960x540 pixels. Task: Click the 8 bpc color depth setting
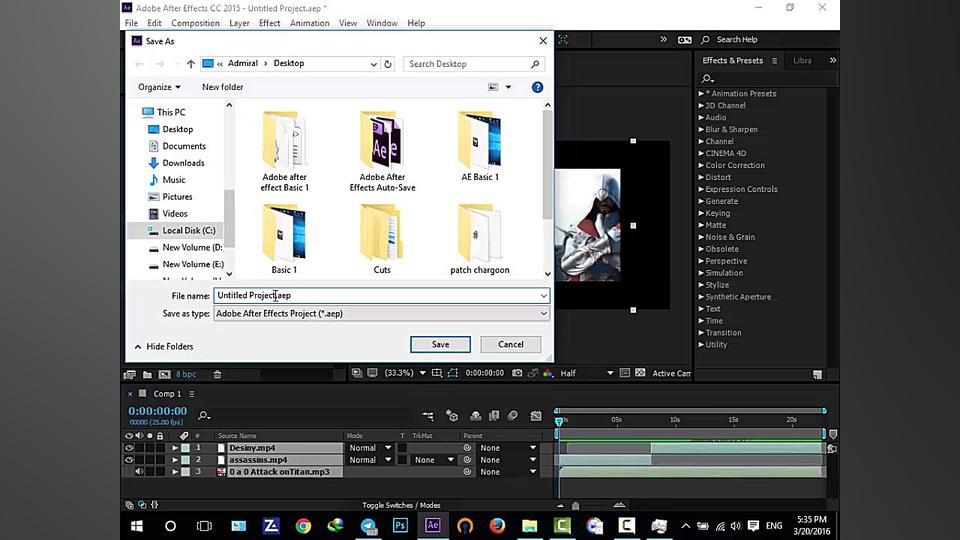pos(186,374)
